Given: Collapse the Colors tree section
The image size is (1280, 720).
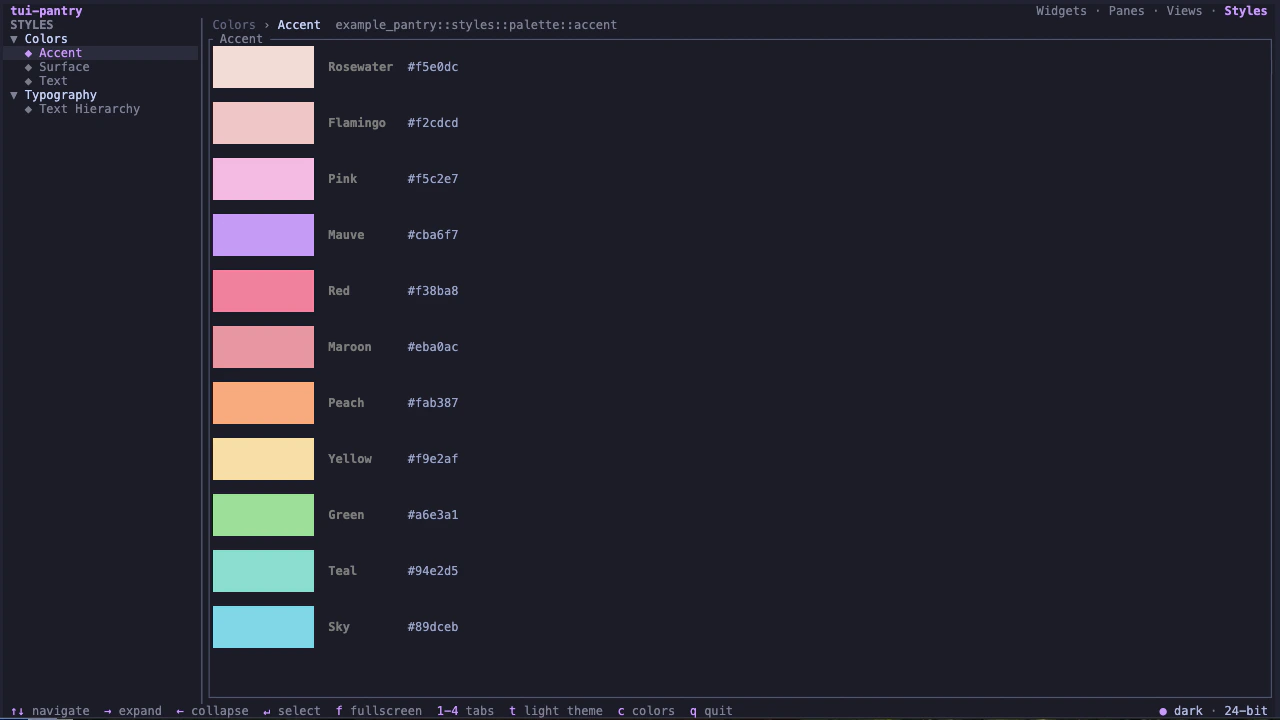Looking at the screenshot, I should (14, 39).
